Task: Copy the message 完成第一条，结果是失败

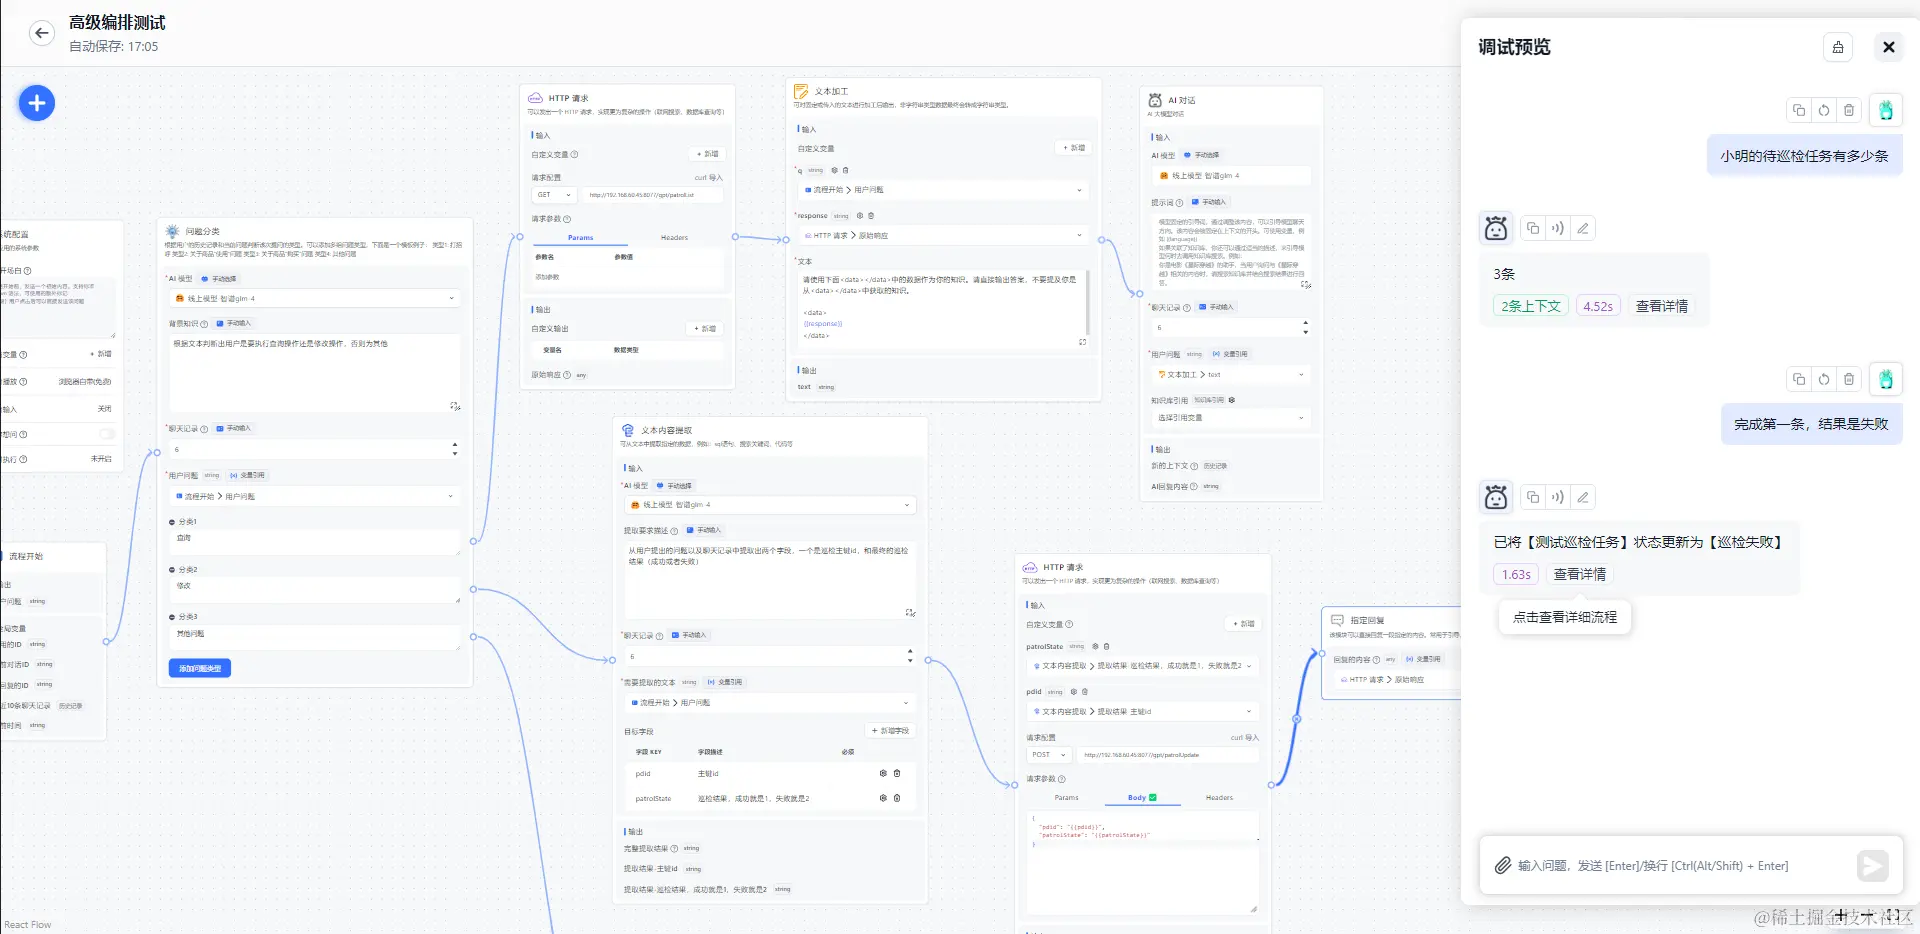Action: pyautogui.click(x=1799, y=379)
